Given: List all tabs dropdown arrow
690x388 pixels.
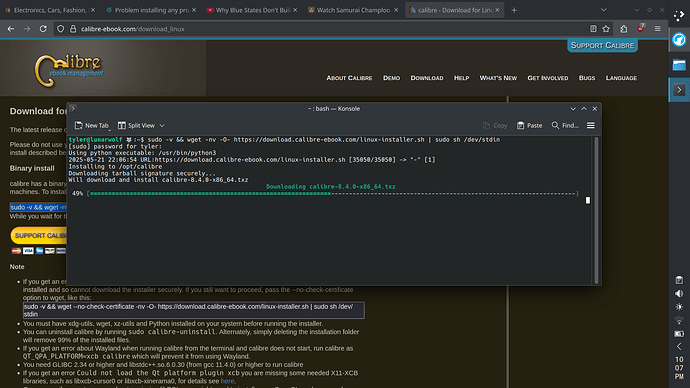Looking at the screenshot, I should tap(604, 10).
